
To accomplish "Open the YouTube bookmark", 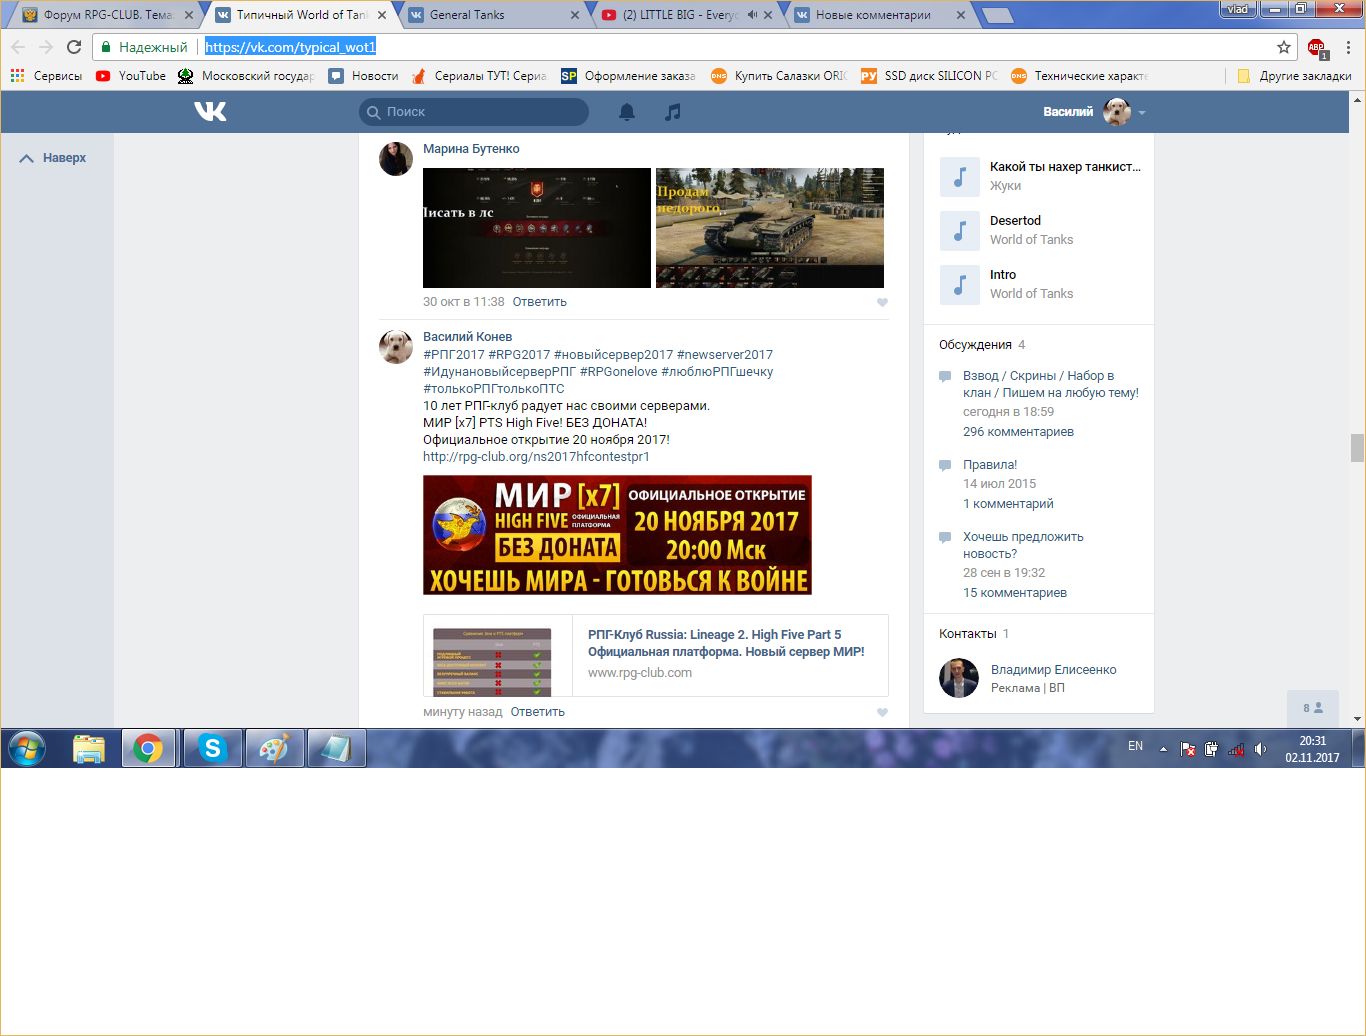I will coord(131,76).
